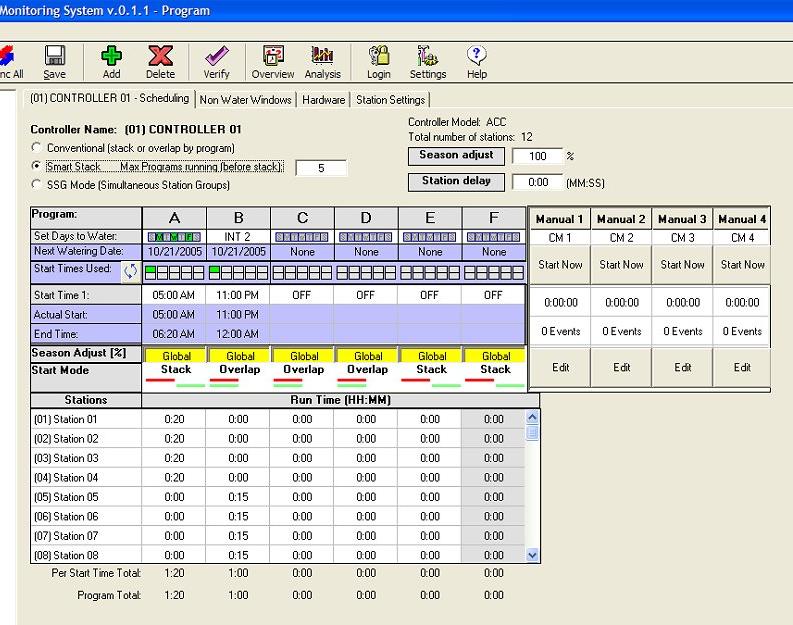Click Program E days-of-week icon
Screen dimensions: 793x625
[x=430, y=237]
